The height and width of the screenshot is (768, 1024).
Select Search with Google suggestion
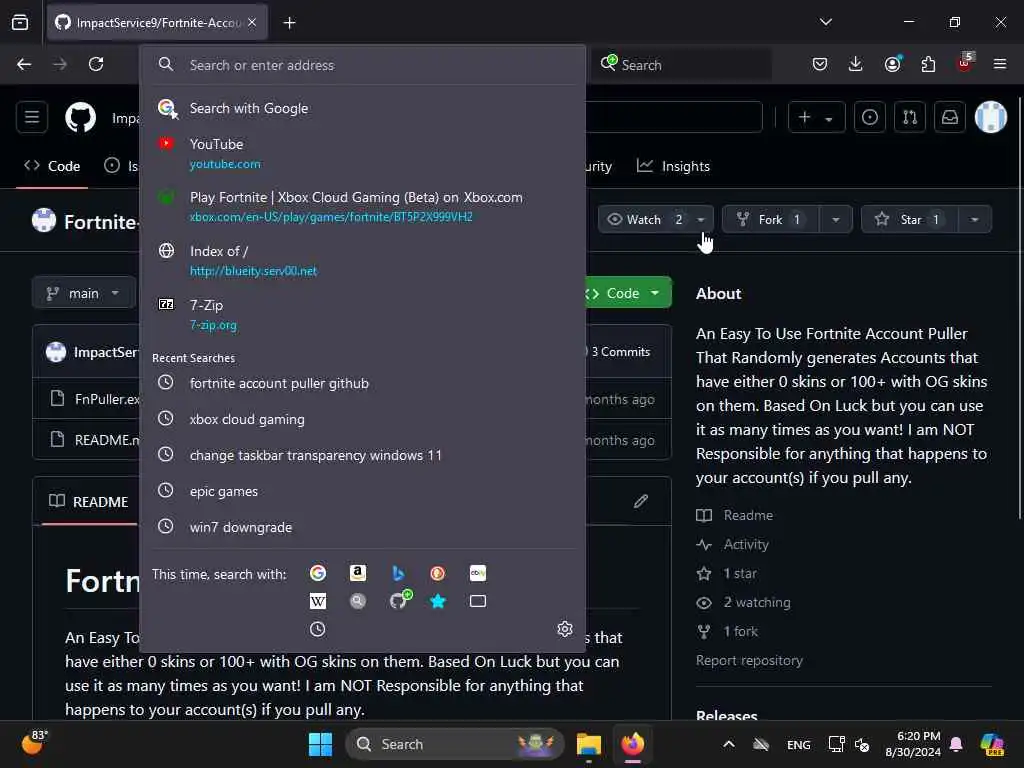(363, 108)
